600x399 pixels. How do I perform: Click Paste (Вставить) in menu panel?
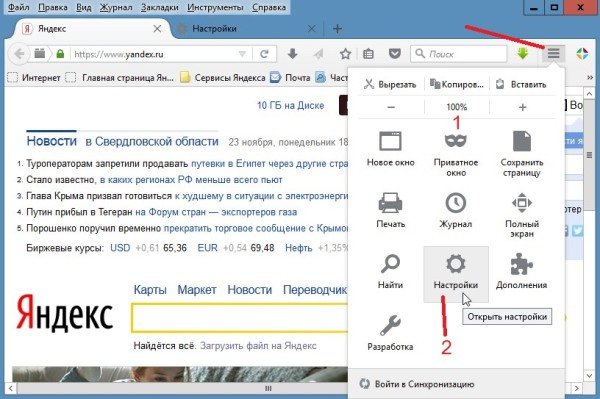[522, 84]
